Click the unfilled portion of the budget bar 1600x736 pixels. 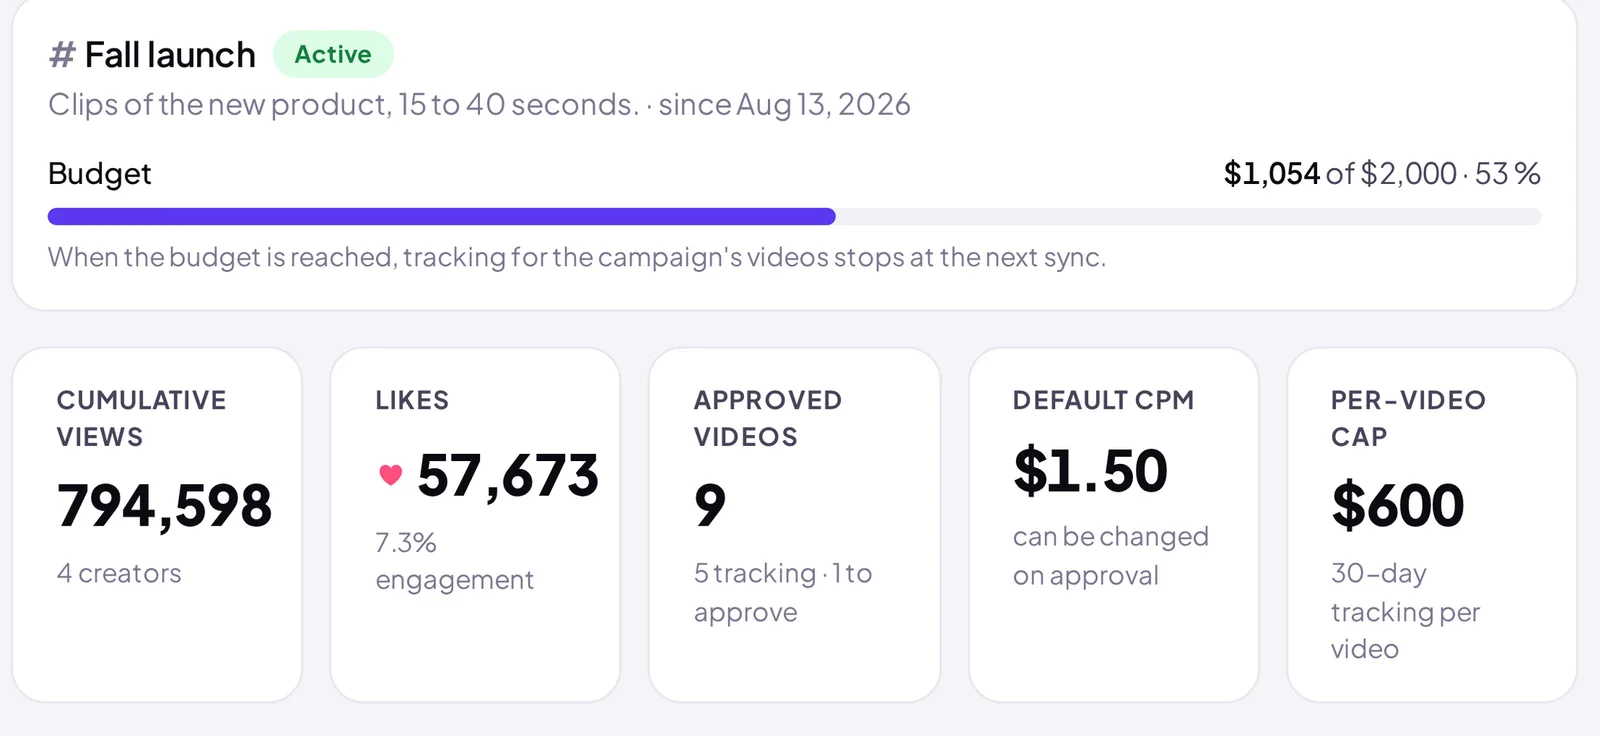pyautogui.click(x=1188, y=217)
